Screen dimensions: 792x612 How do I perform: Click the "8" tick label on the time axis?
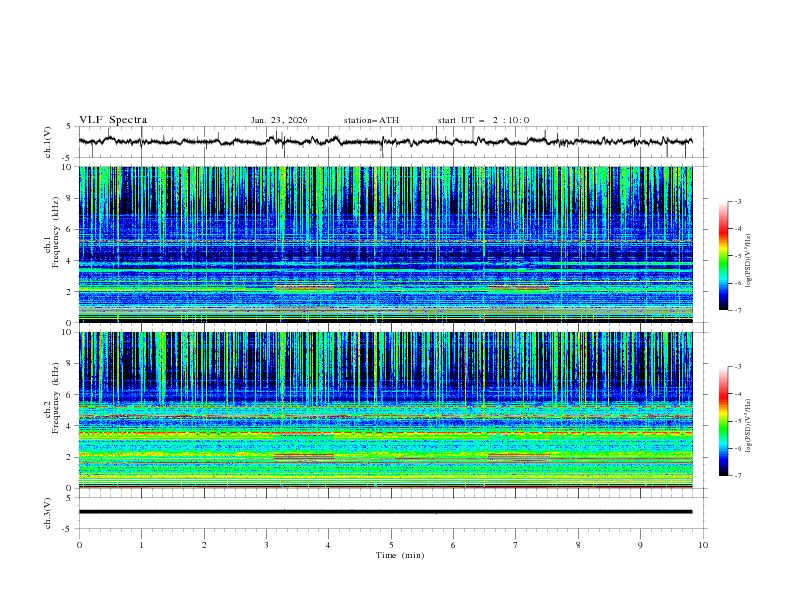[x=578, y=545]
